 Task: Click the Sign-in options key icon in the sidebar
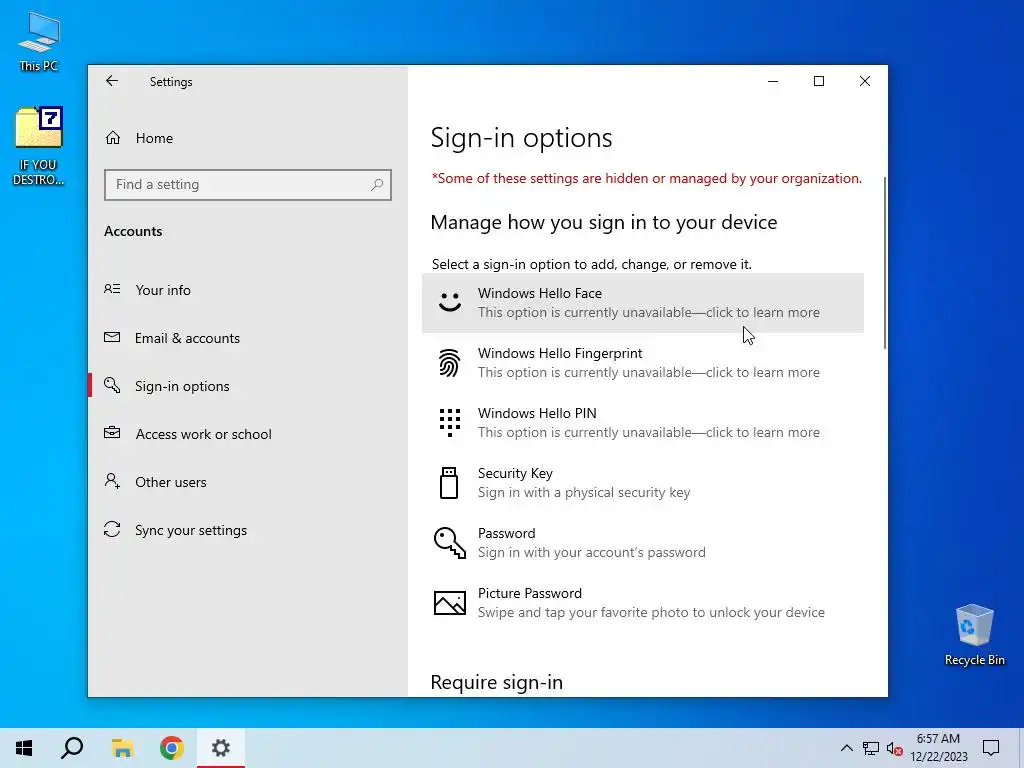tap(112, 385)
